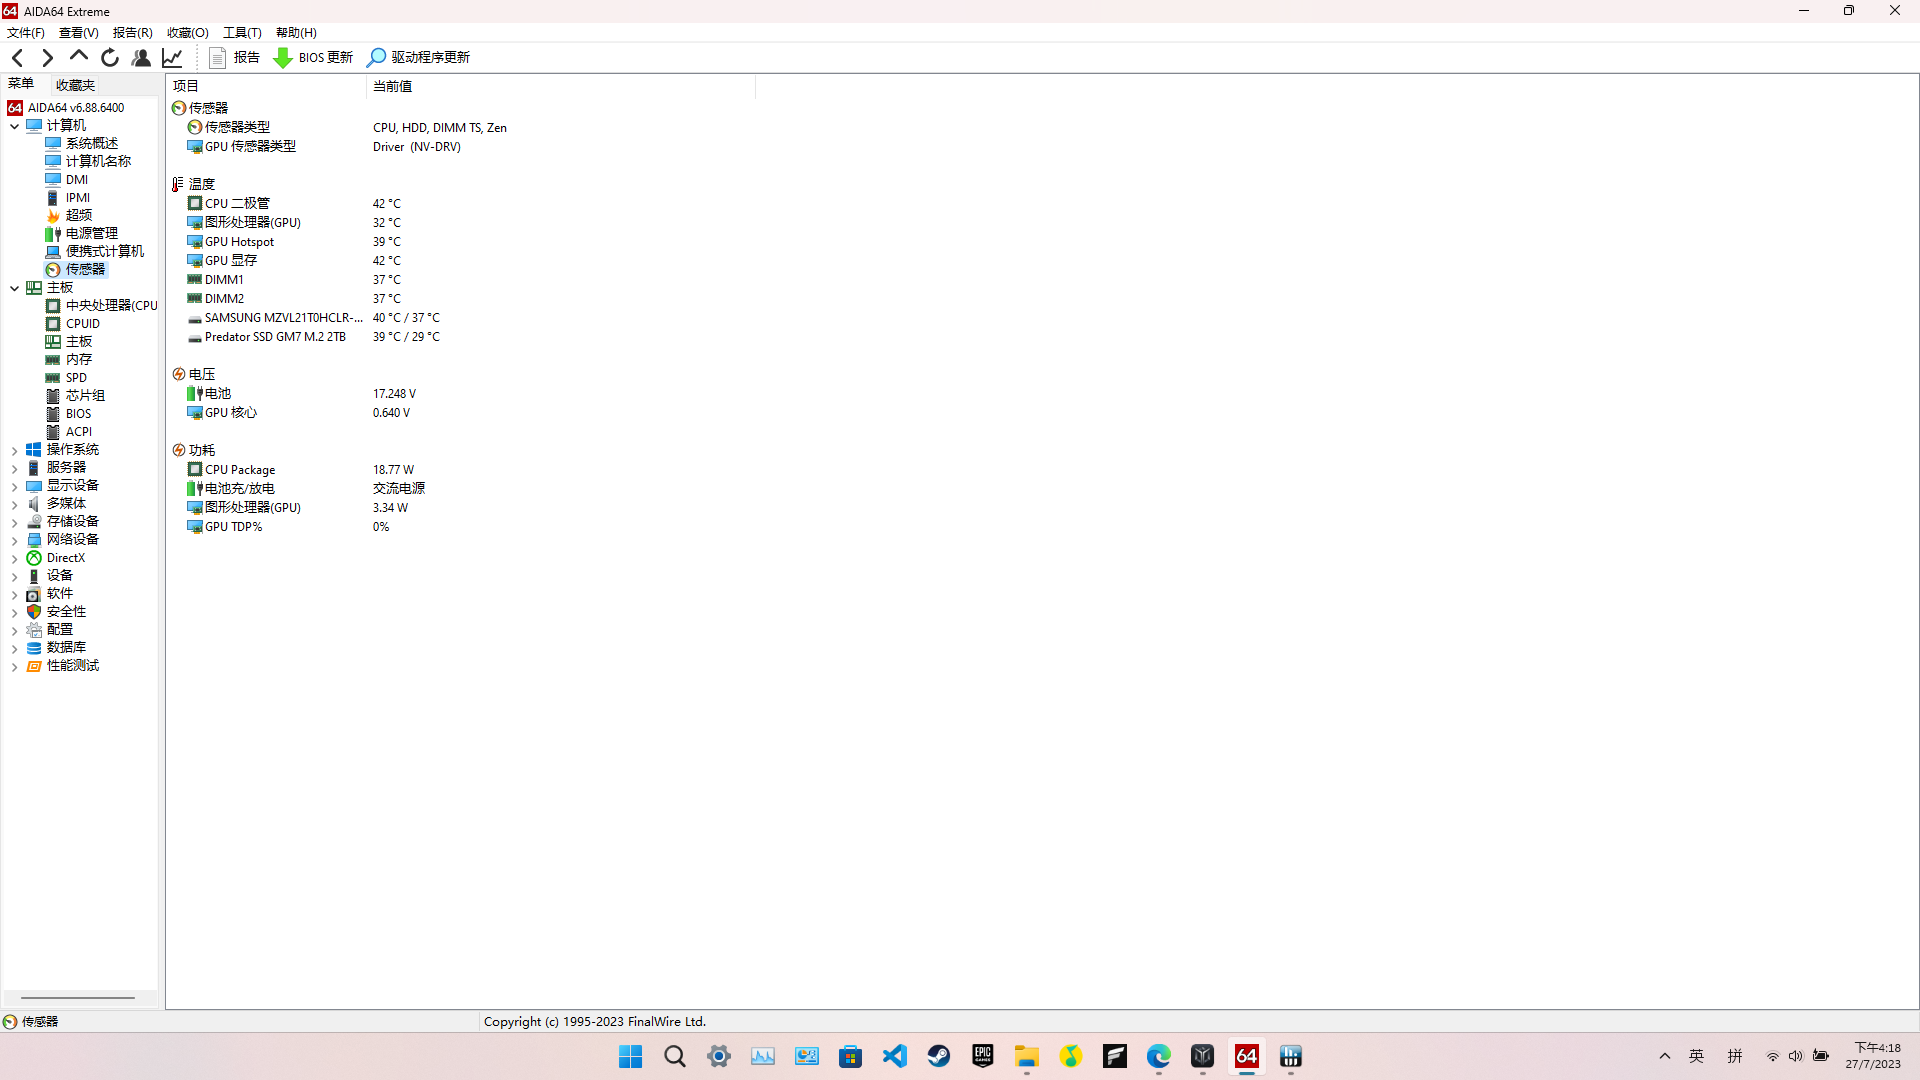Open the 帮助(H) menu
Viewport: 1920px width, 1080px height.
296,33
